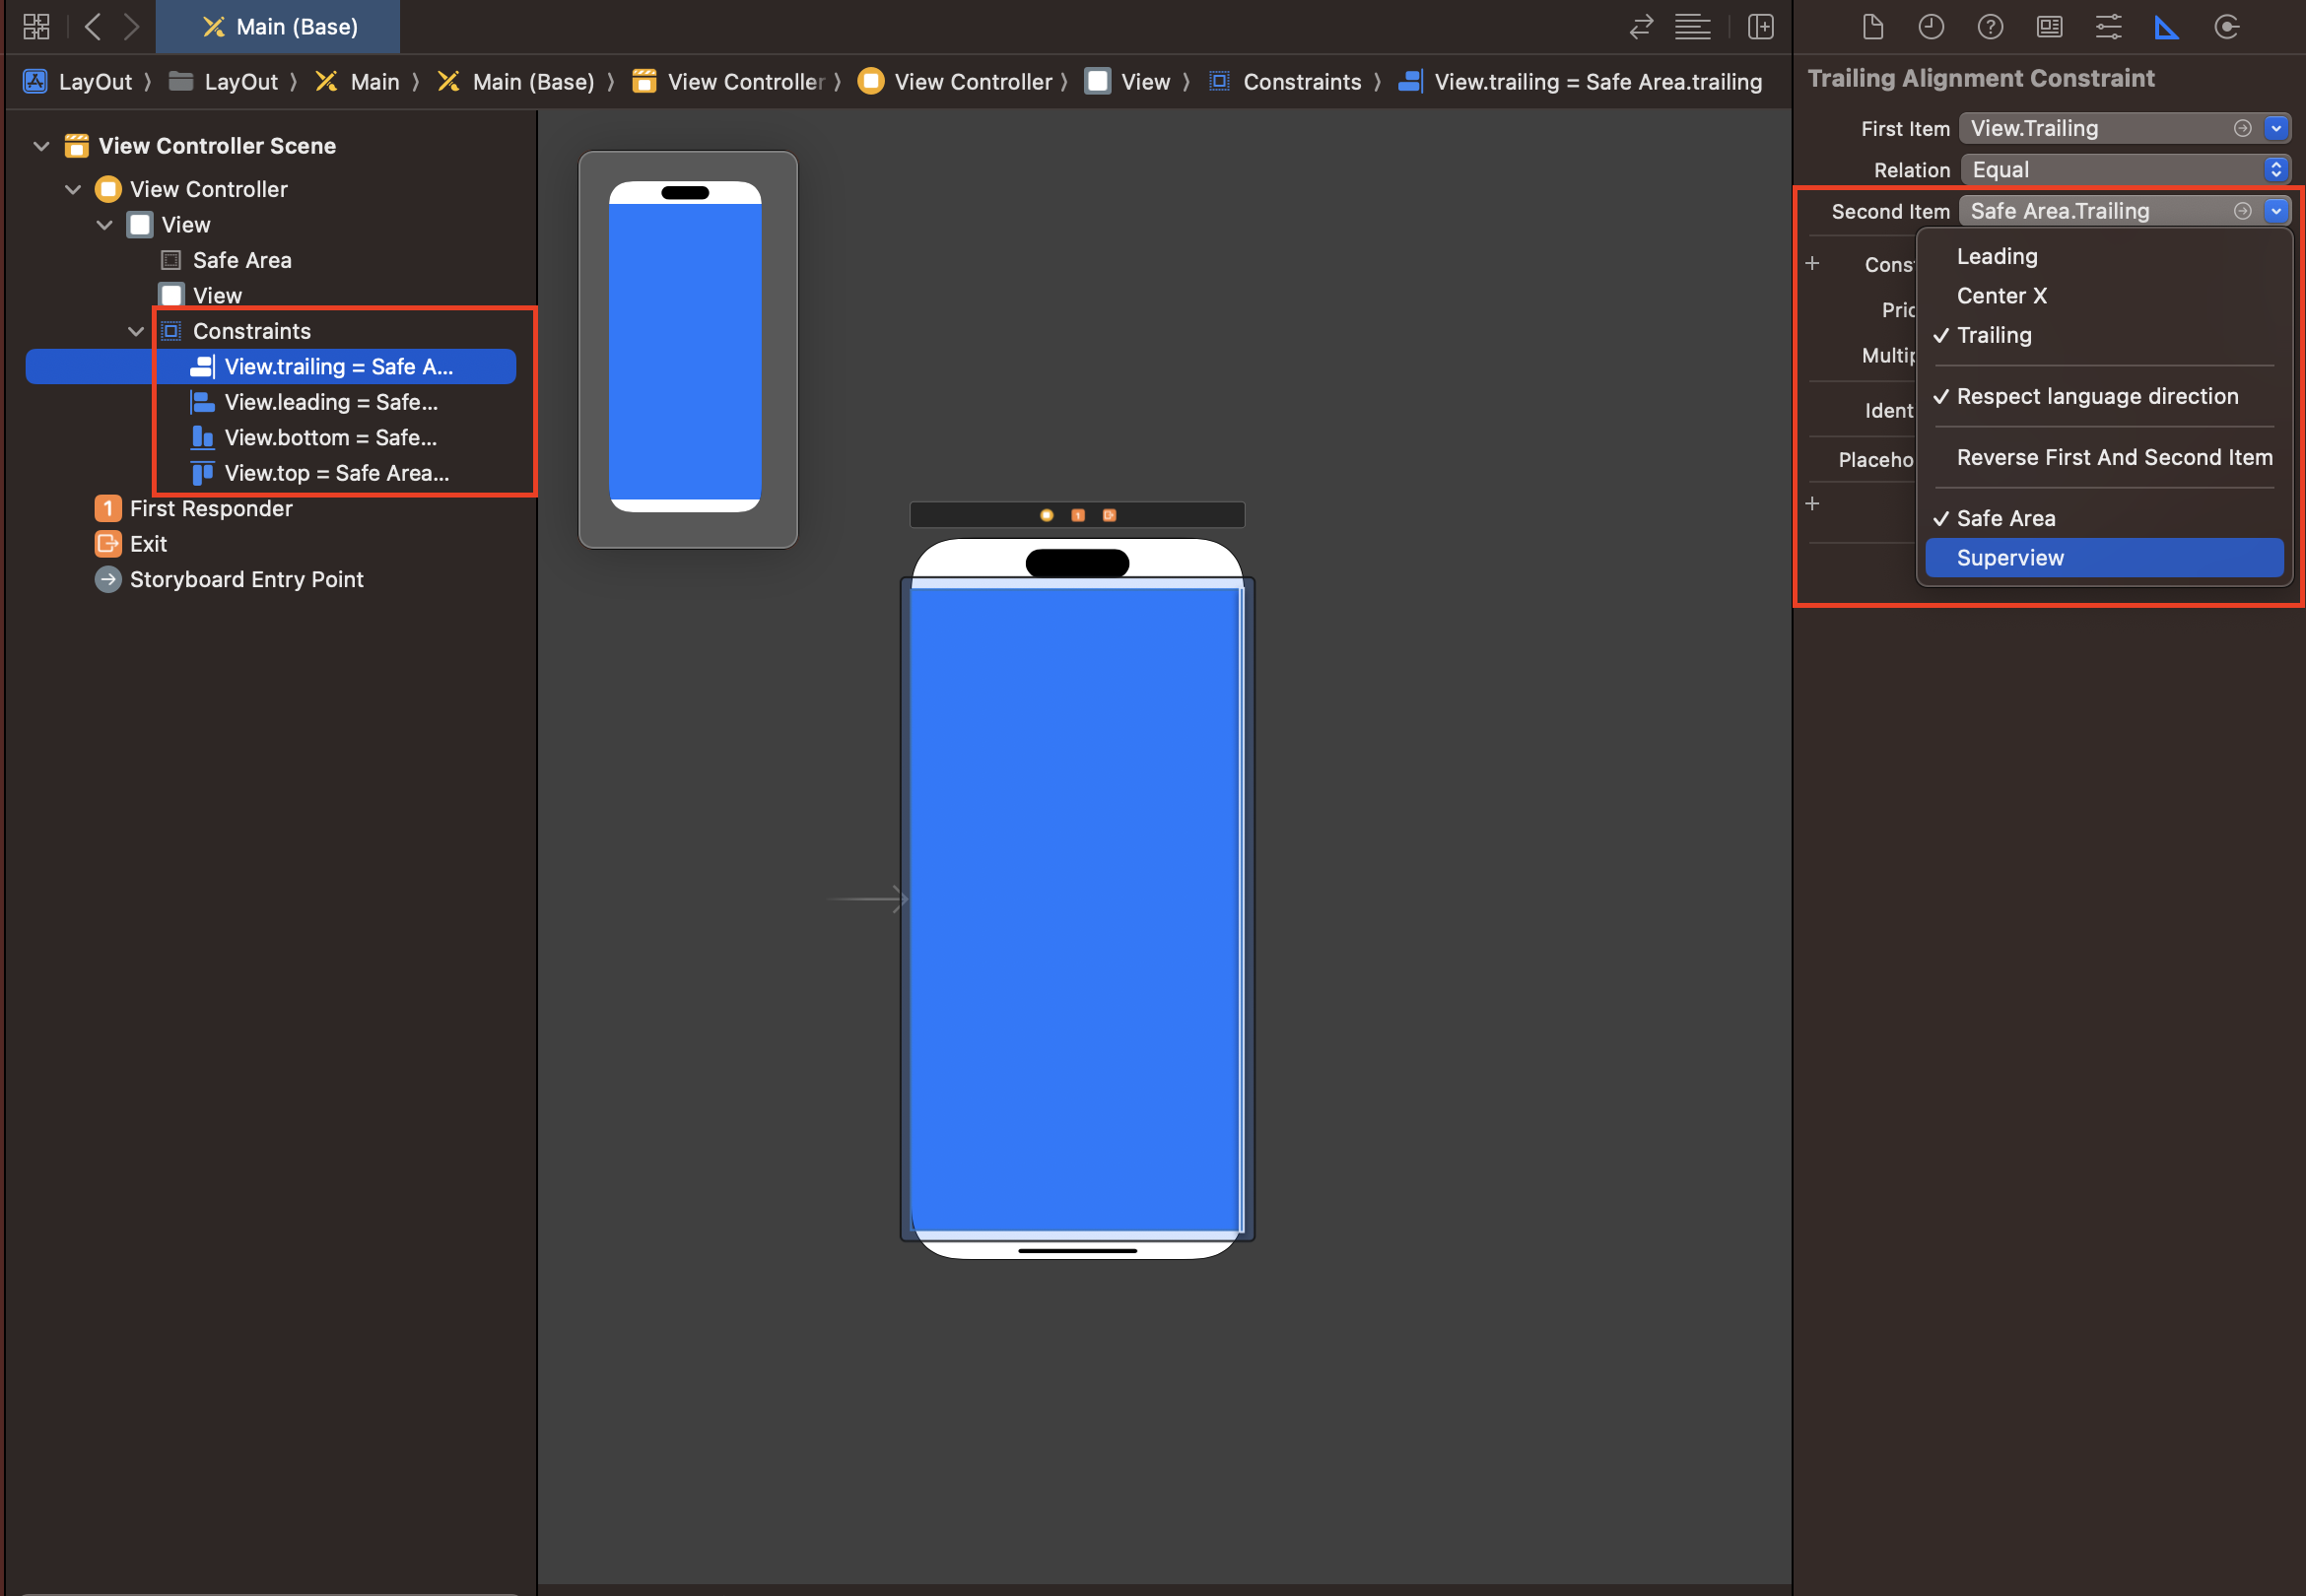
Task: Select the Main (Base) editor tab
Action: [279, 27]
